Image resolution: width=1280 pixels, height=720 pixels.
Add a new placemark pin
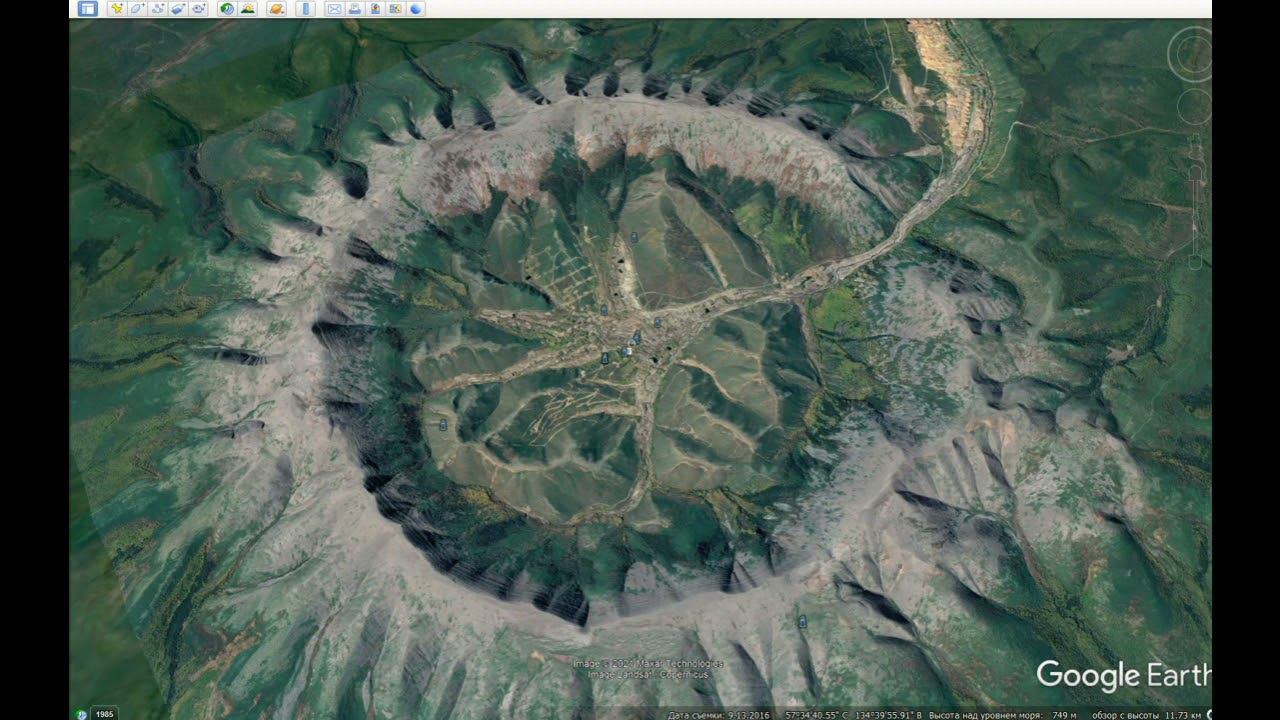(x=117, y=9)
